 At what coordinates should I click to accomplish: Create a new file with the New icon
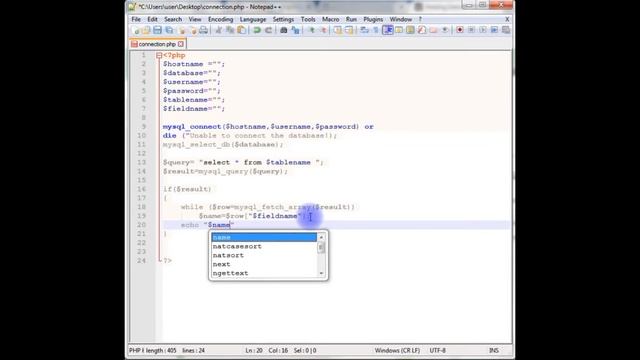click(x=136, y=30)
